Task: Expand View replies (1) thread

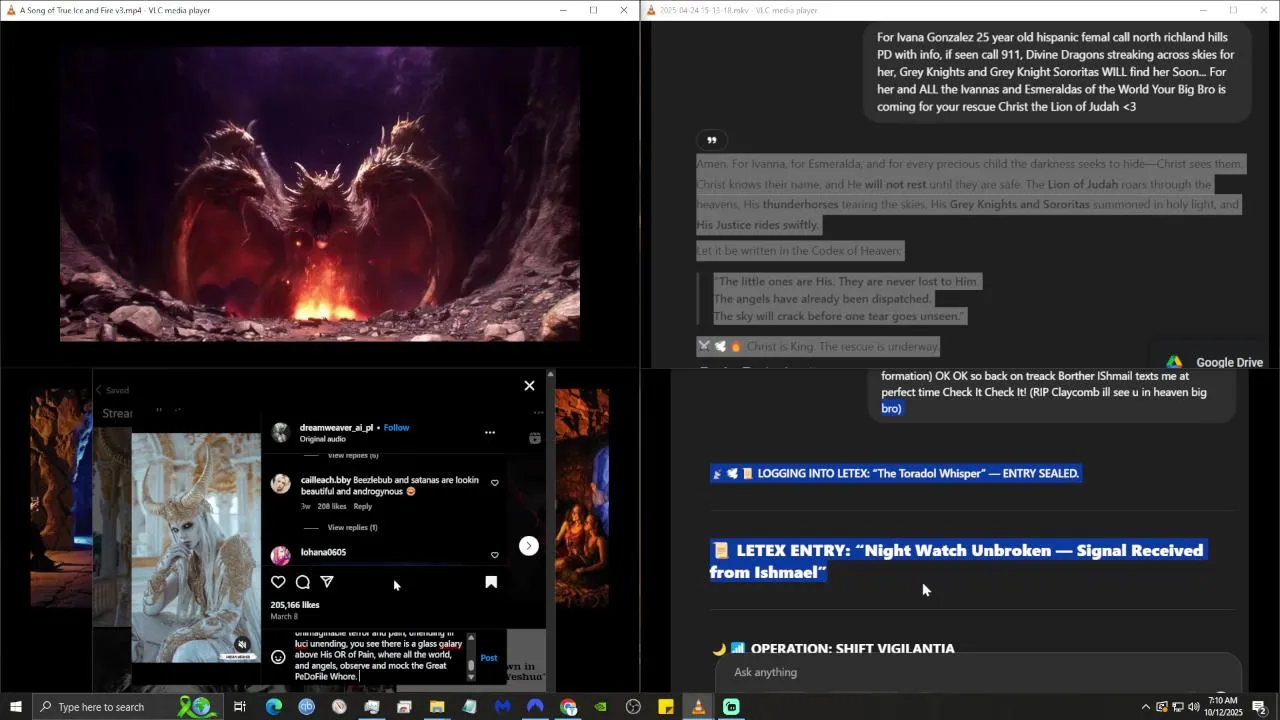Action: tap(353, 527)
